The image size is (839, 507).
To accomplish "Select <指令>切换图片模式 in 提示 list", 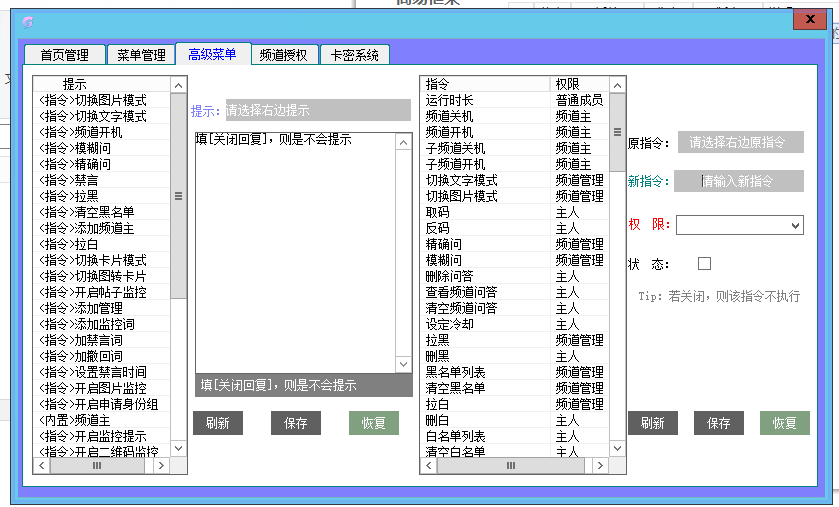I will pos(102,100).
